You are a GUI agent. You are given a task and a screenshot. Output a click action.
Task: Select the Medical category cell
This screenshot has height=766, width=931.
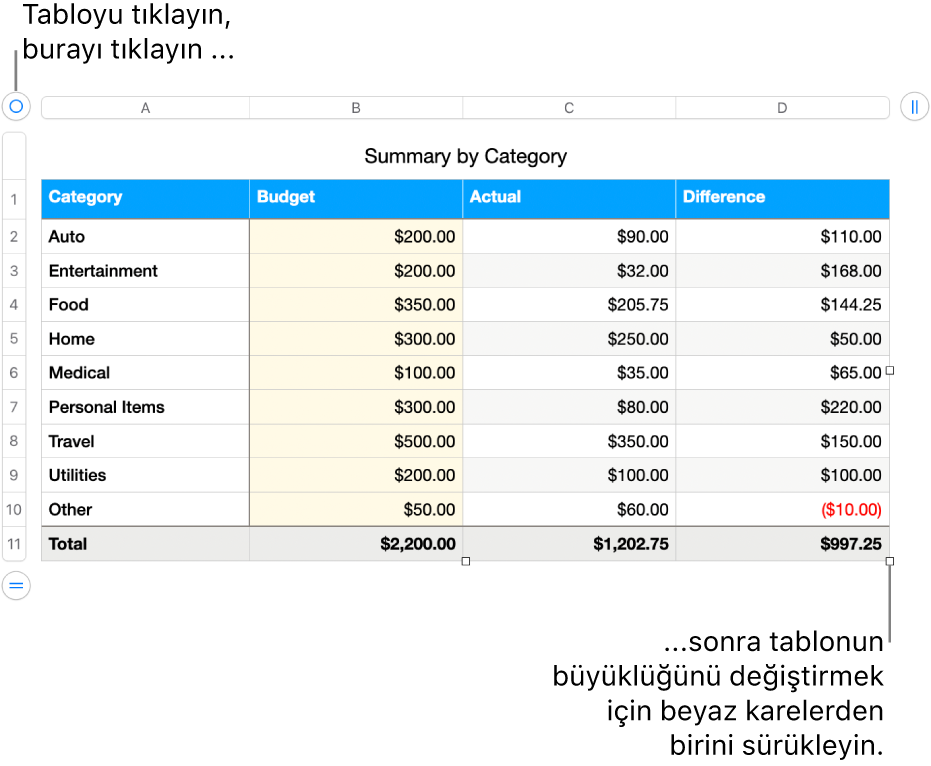click(x=80, y=373)
